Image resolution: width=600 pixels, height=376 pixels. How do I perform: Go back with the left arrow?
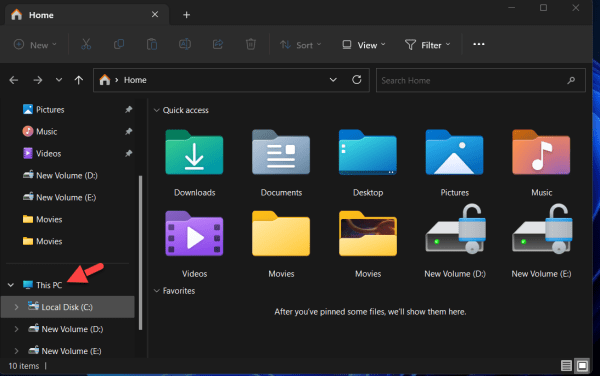14,80
